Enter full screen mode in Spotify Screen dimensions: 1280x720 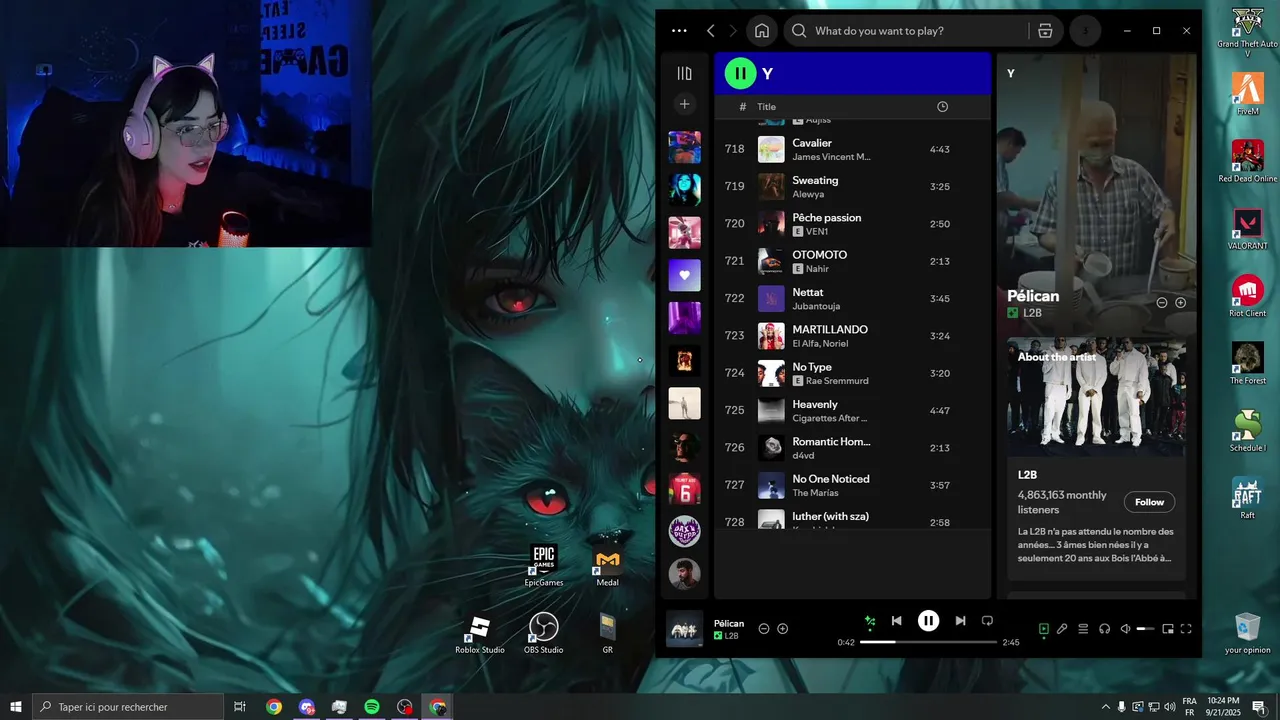coord(1186,629)
